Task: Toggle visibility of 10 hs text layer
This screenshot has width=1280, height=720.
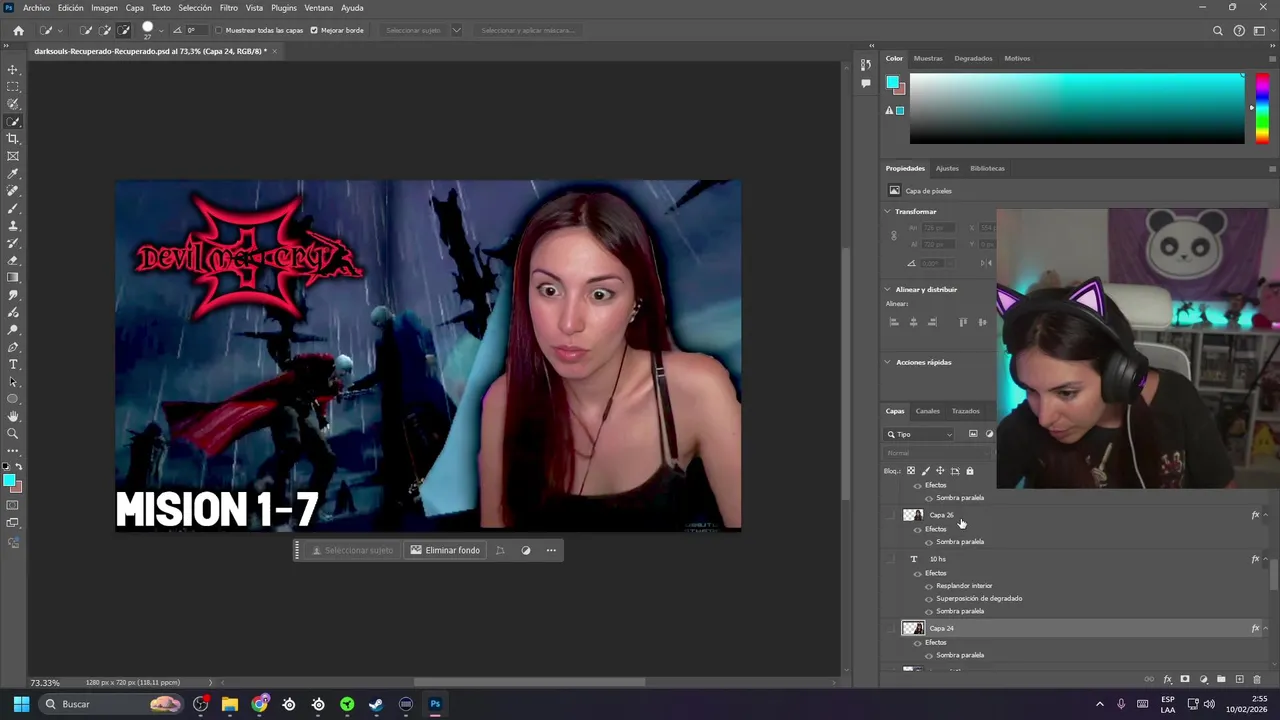Action: click(891, 559)
